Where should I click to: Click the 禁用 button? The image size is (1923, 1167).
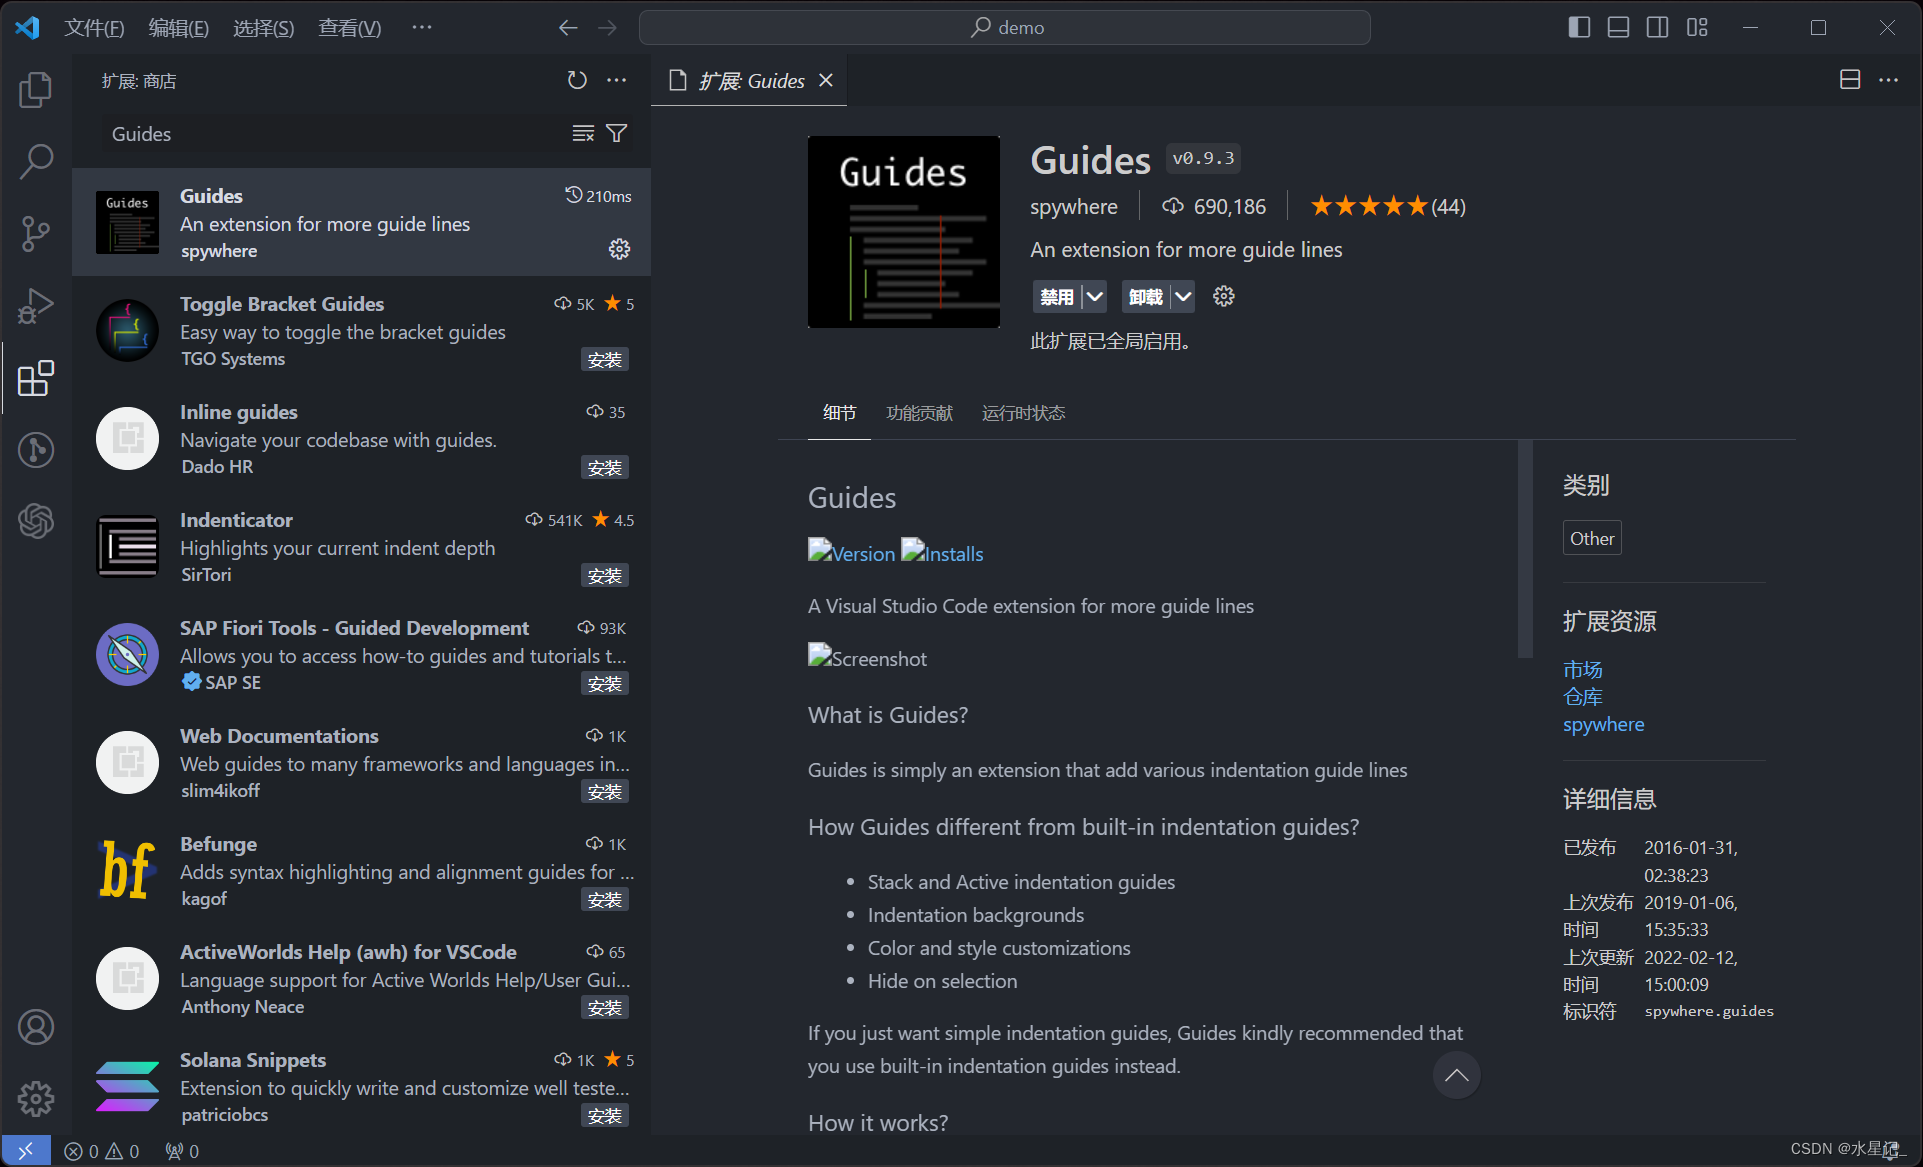click(1057, 296)
